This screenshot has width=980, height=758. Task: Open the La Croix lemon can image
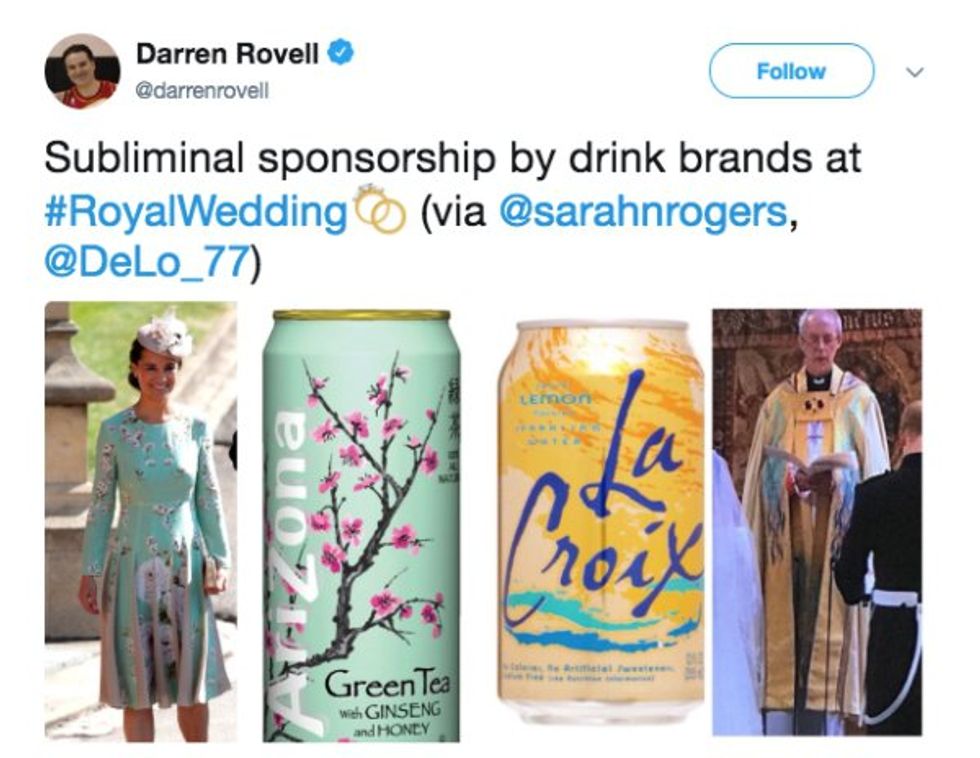[601, 521]
